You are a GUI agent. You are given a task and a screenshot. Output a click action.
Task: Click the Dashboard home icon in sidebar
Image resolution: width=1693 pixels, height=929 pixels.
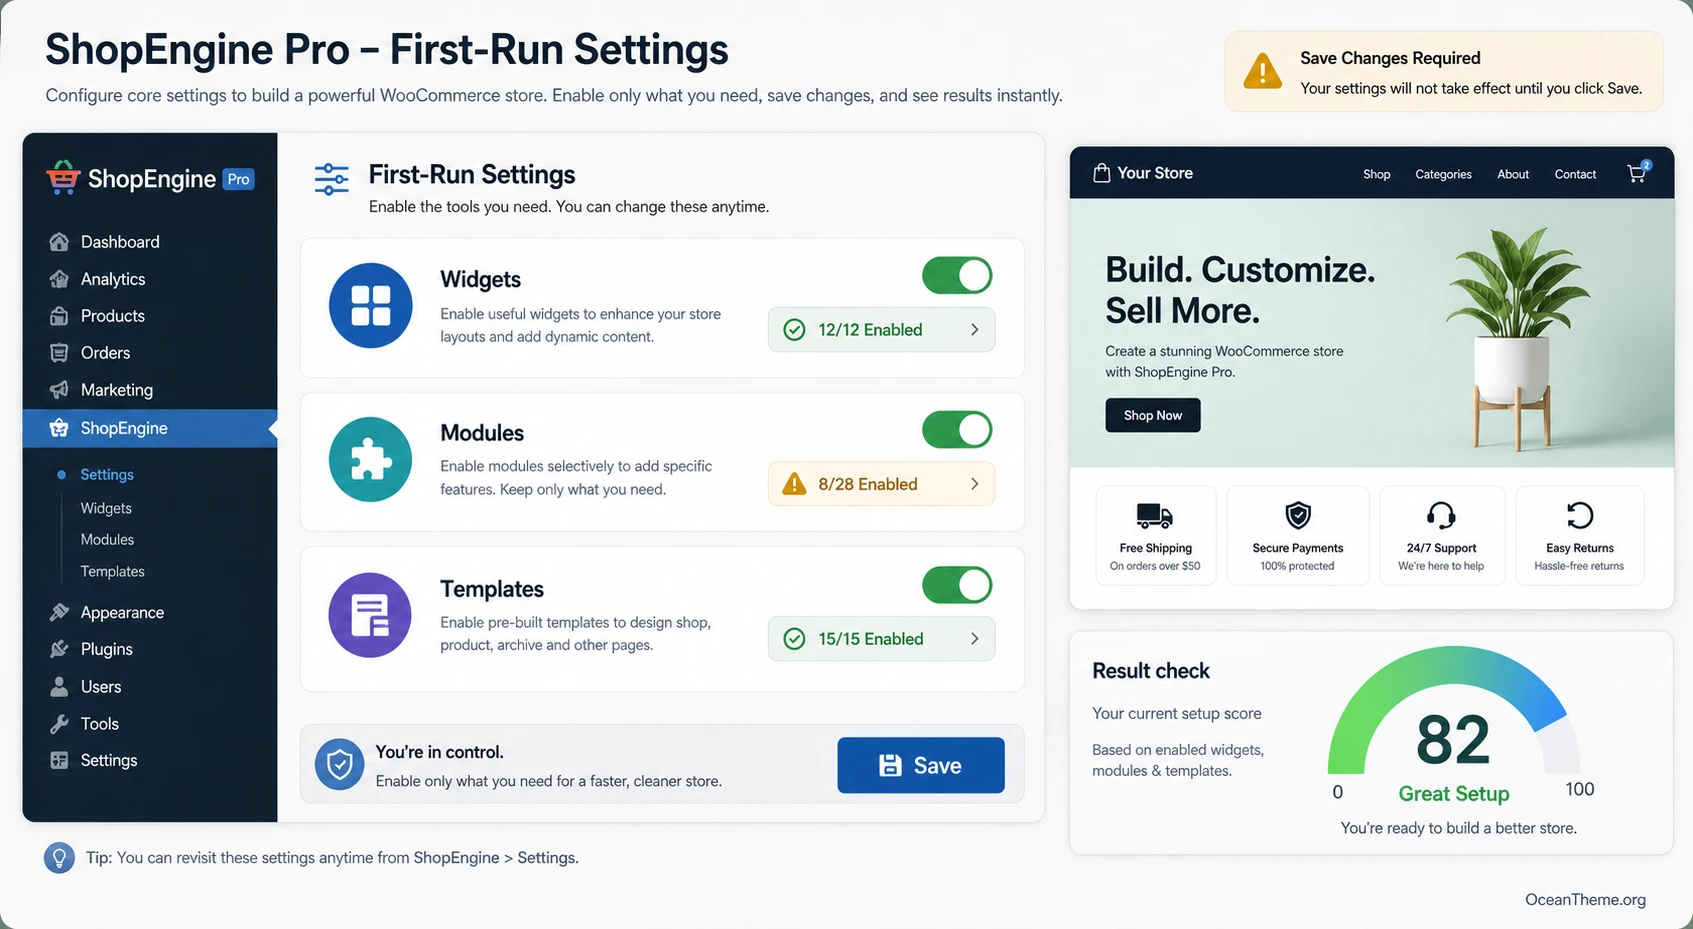(59, 242)
